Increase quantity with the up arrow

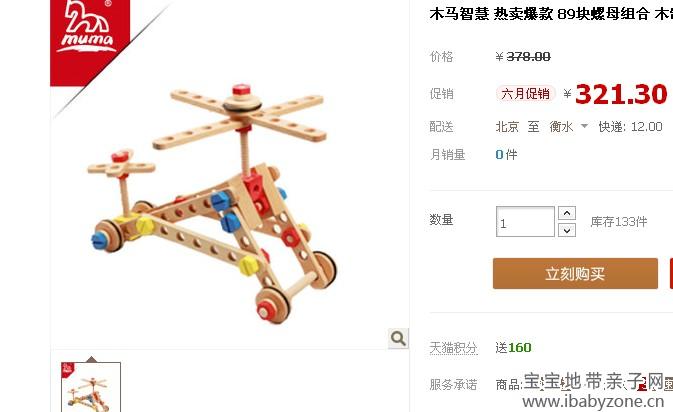point(567,213)
